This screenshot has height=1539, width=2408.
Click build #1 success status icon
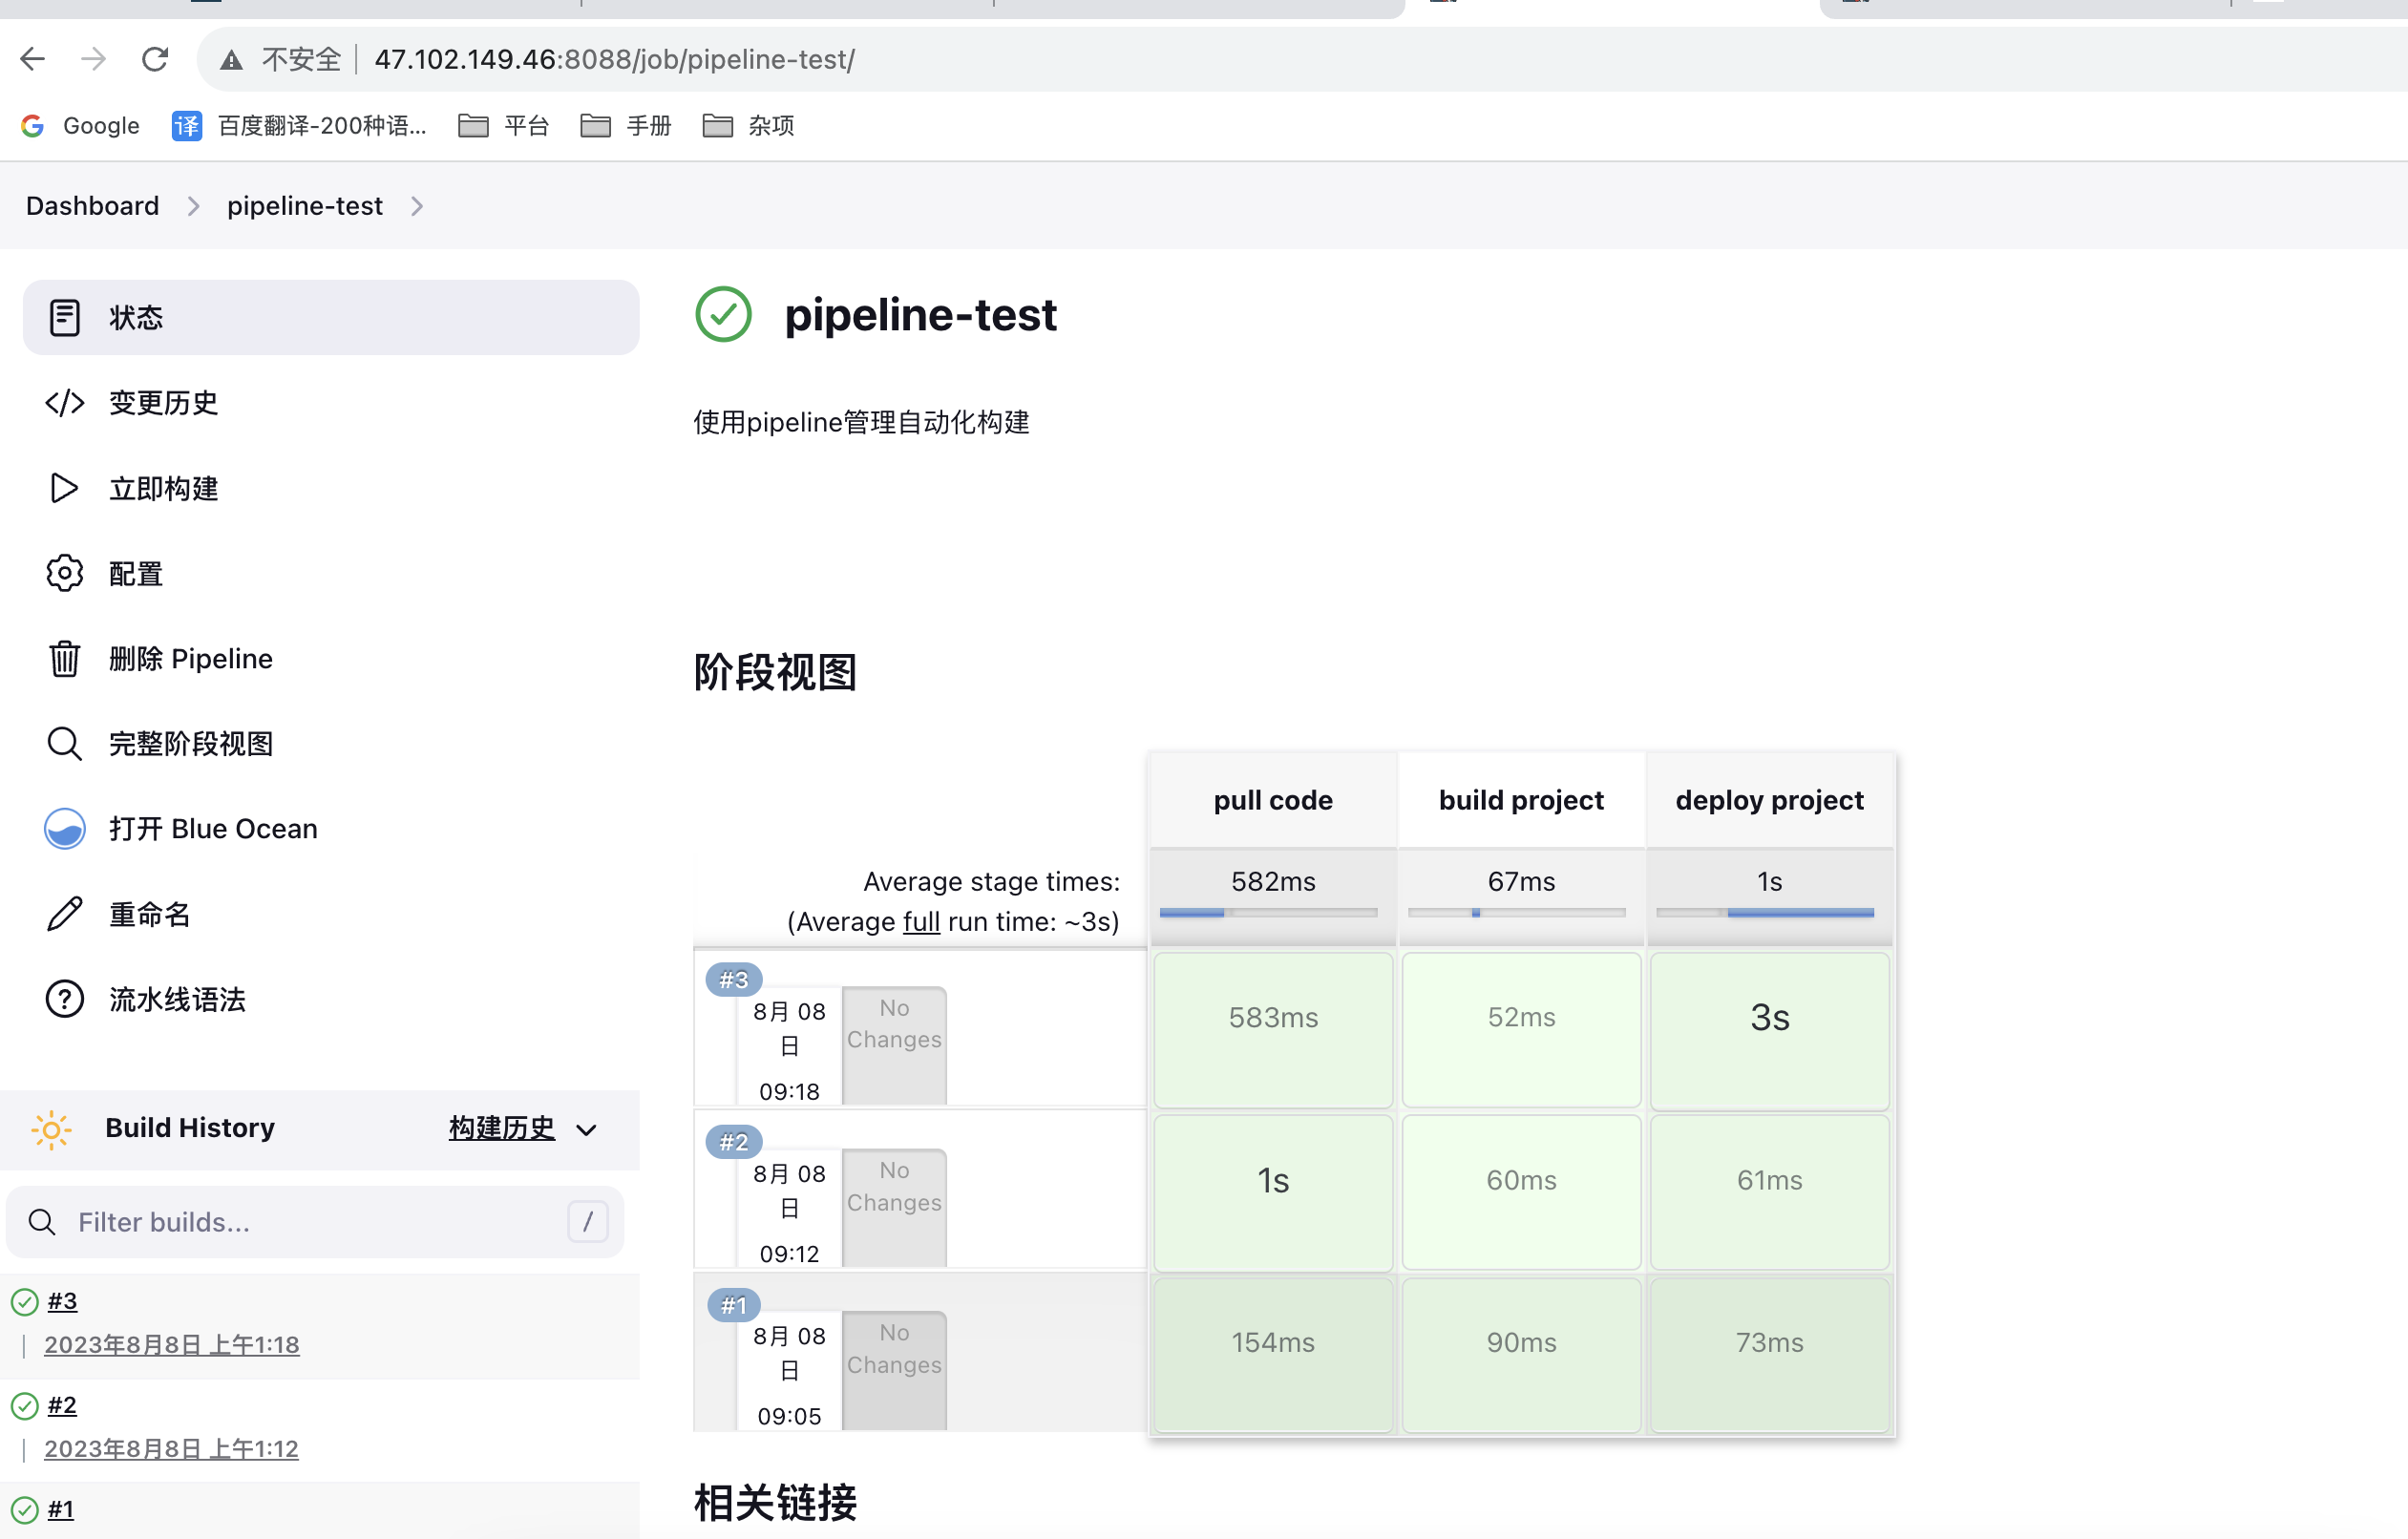tap(25, 1510)
